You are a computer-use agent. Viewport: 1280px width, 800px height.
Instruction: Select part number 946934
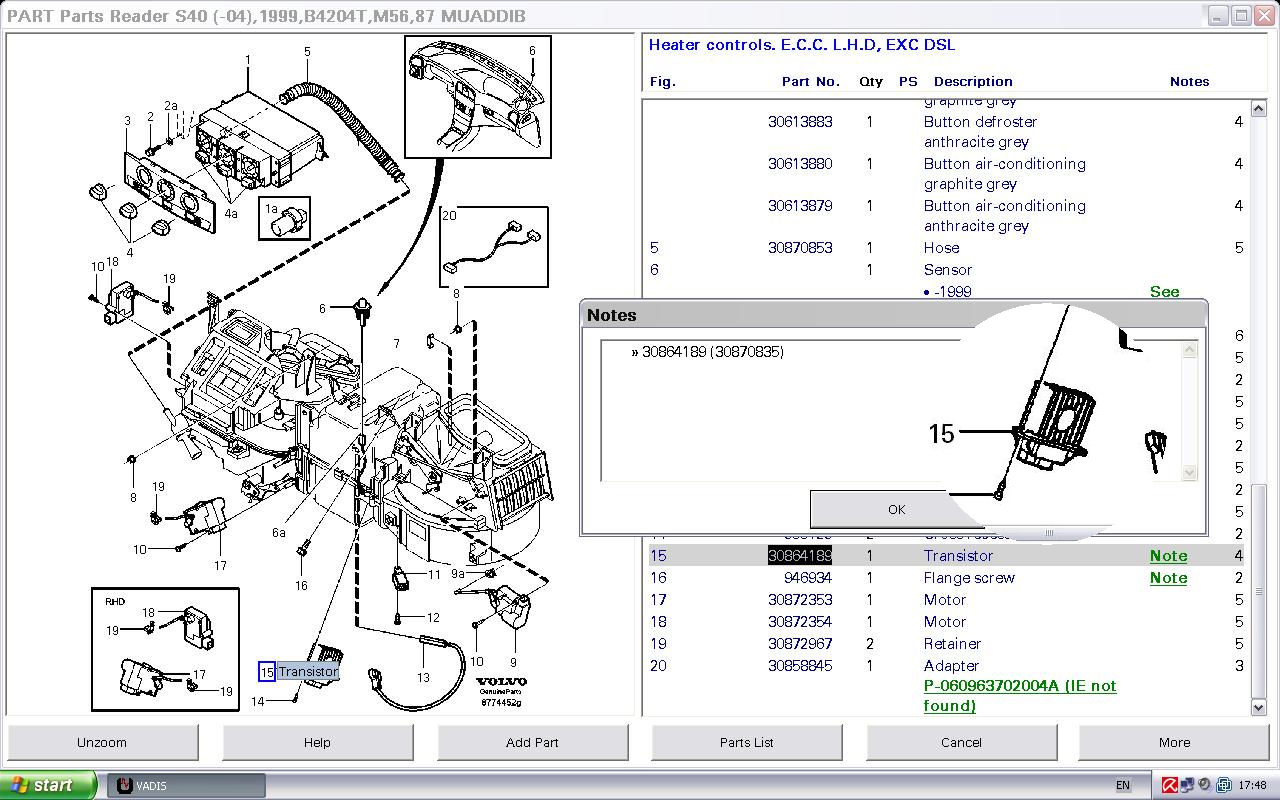(x=808, y=578)
